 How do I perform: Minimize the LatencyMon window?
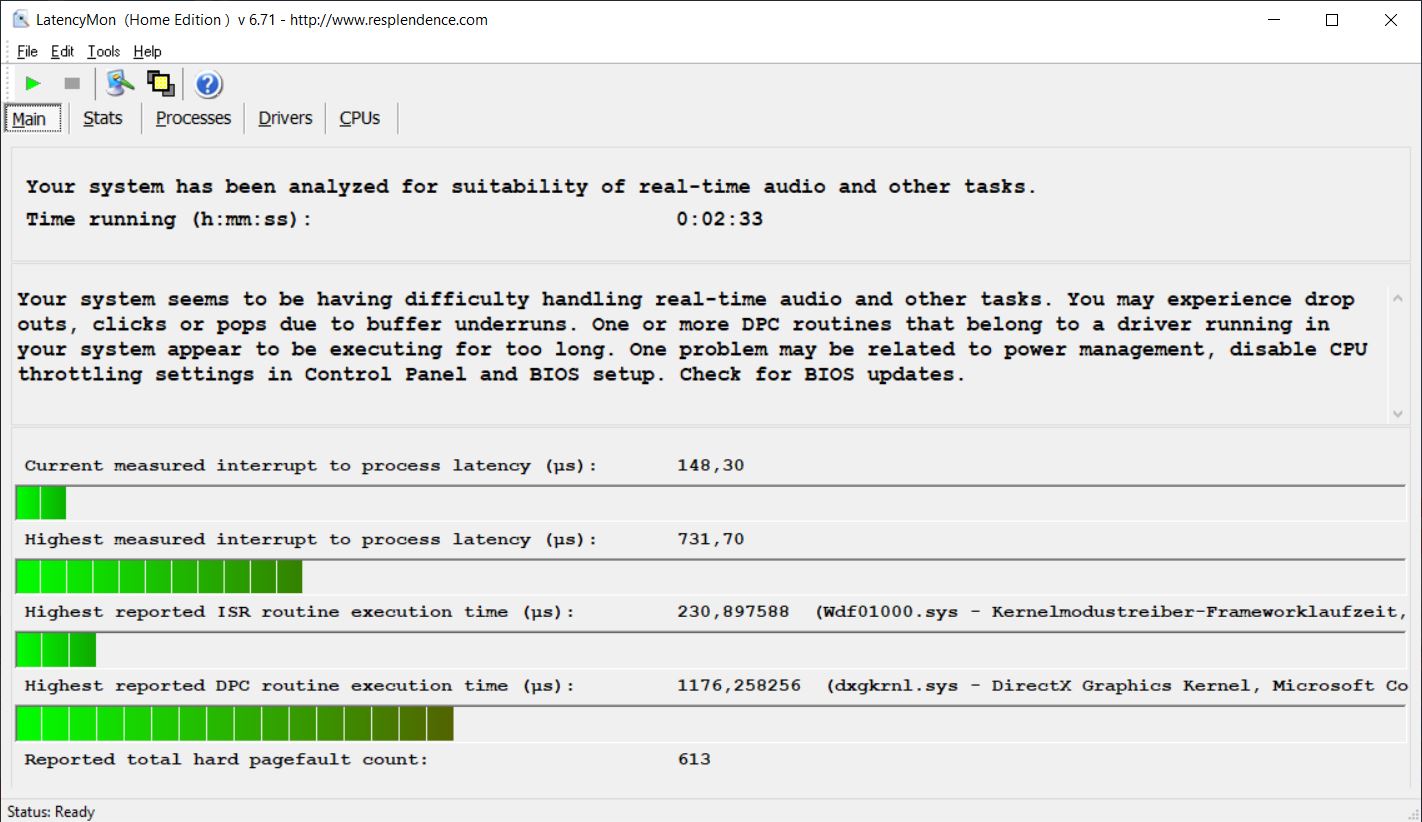pyautogui.click(x=1274, y=19)
